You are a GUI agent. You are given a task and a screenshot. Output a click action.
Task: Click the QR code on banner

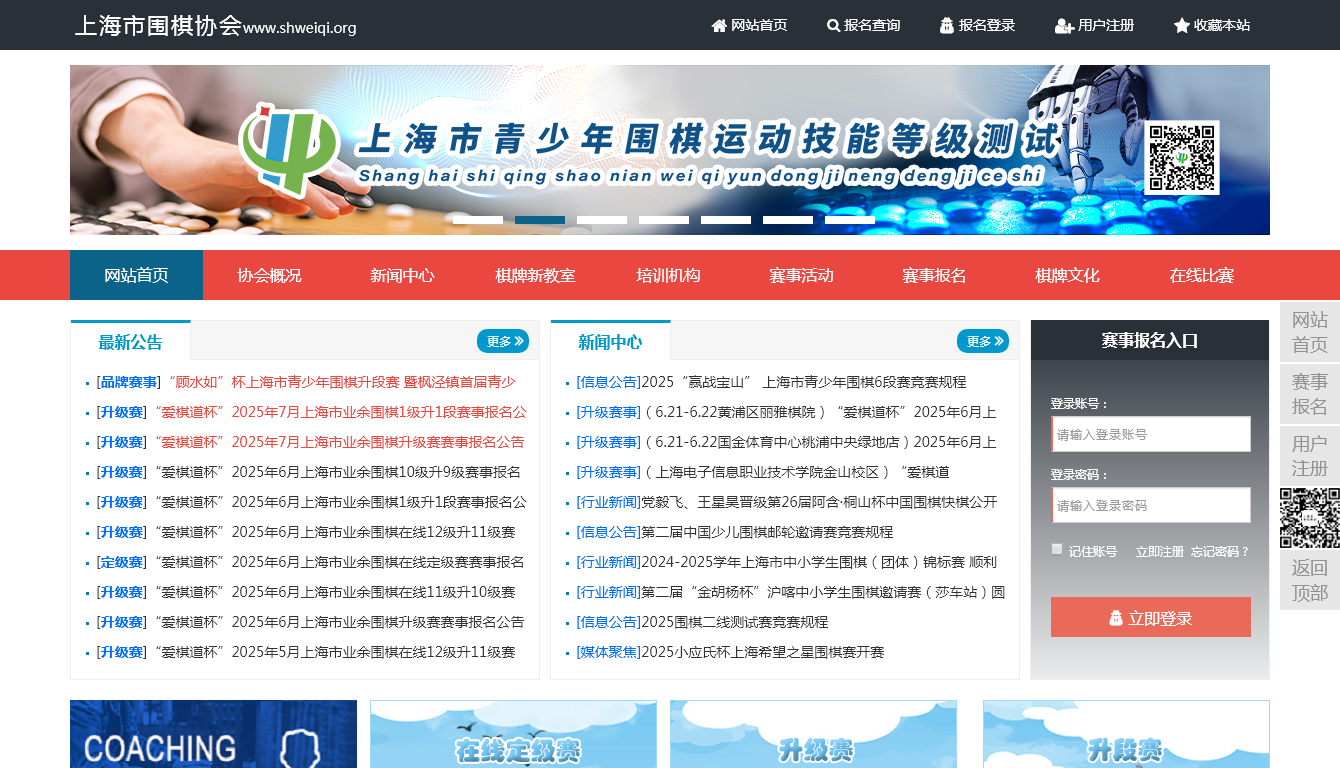(1182, 158)
